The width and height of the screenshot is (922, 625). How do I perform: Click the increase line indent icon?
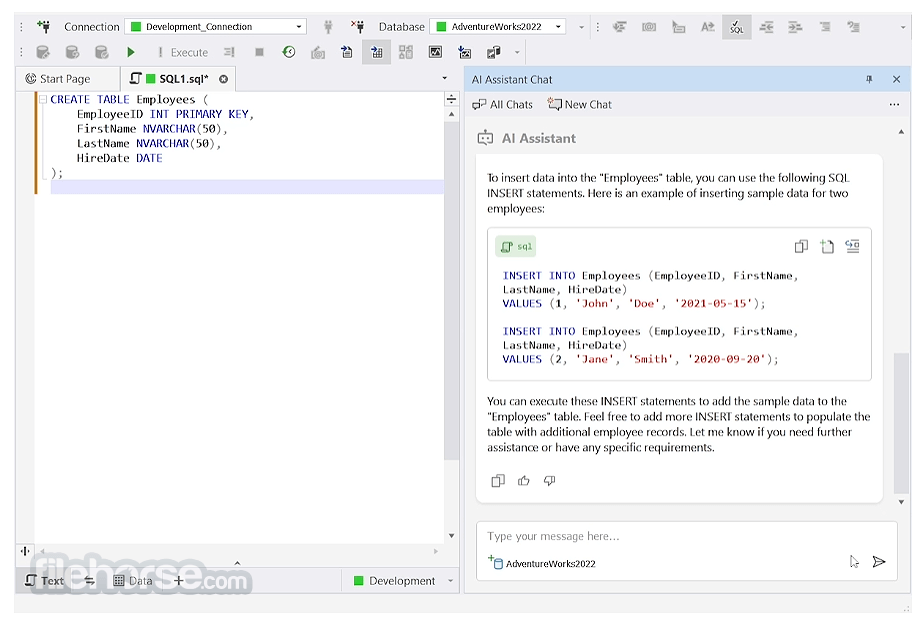(x=795, y=26)
